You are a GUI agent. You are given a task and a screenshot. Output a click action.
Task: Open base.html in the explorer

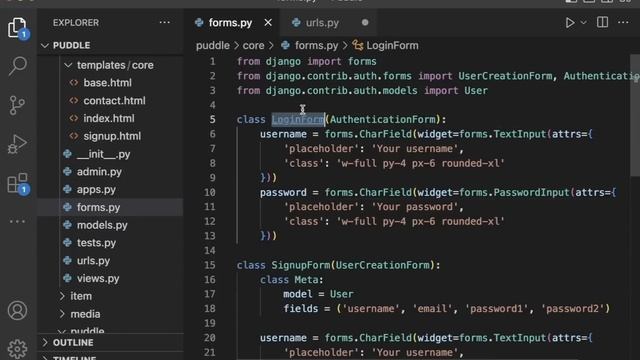tap(107, 83)
